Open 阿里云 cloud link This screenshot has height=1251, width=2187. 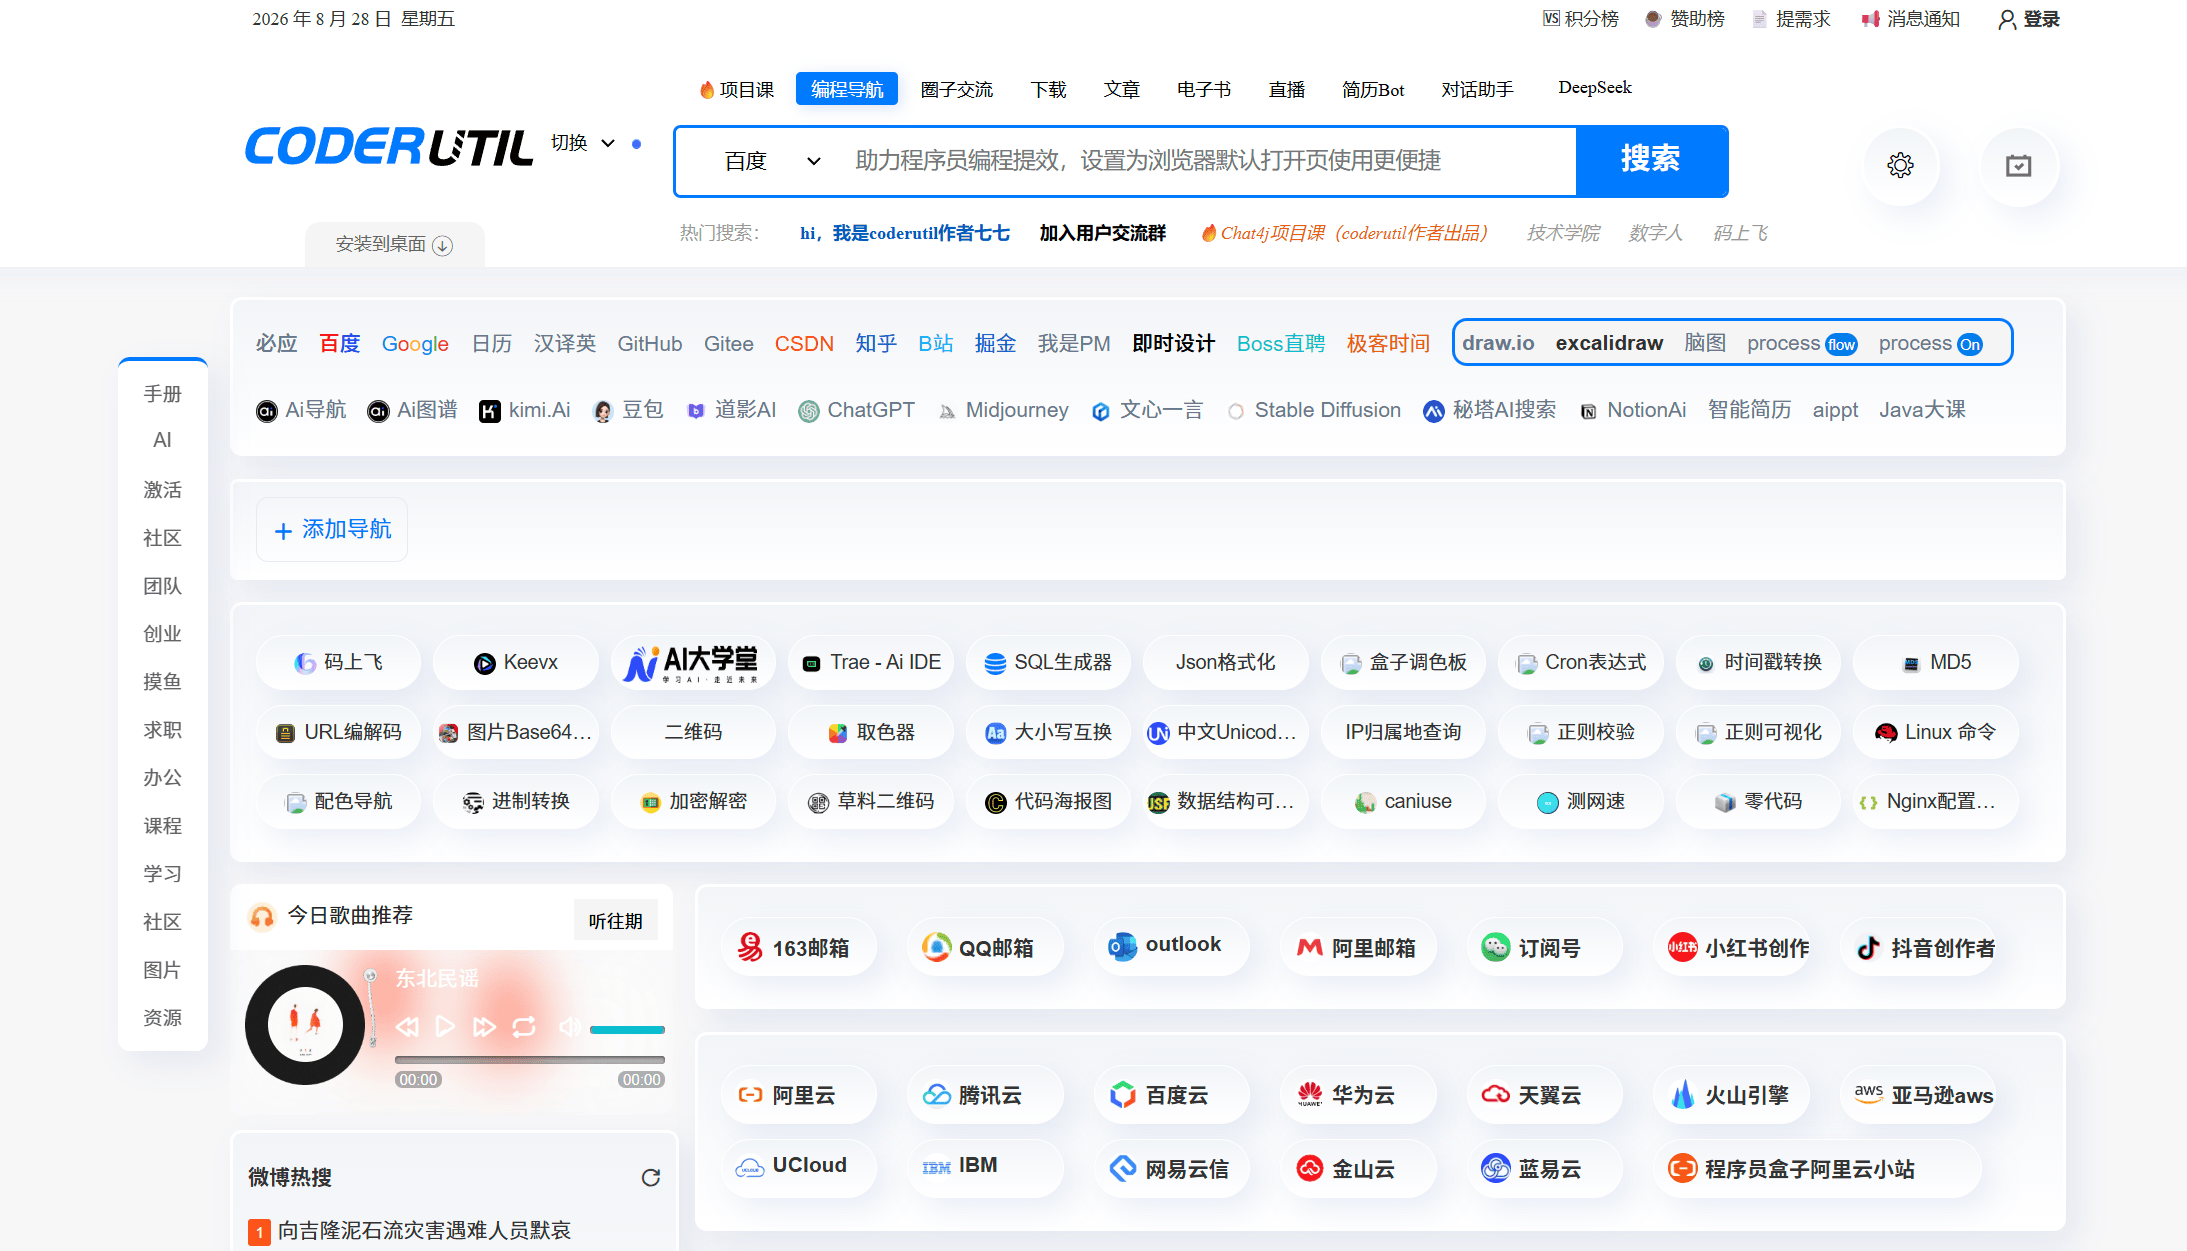[x=798, y=1095]
